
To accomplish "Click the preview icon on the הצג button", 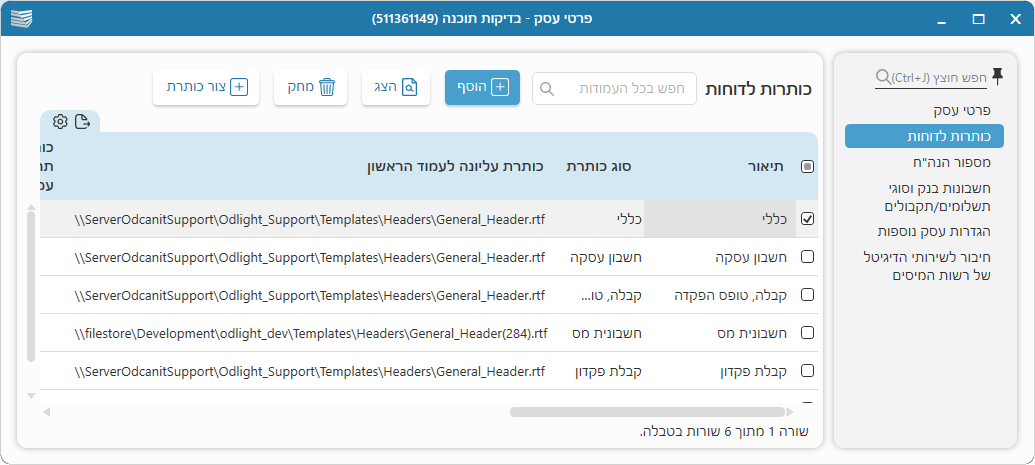I will (x=410, y=88).
